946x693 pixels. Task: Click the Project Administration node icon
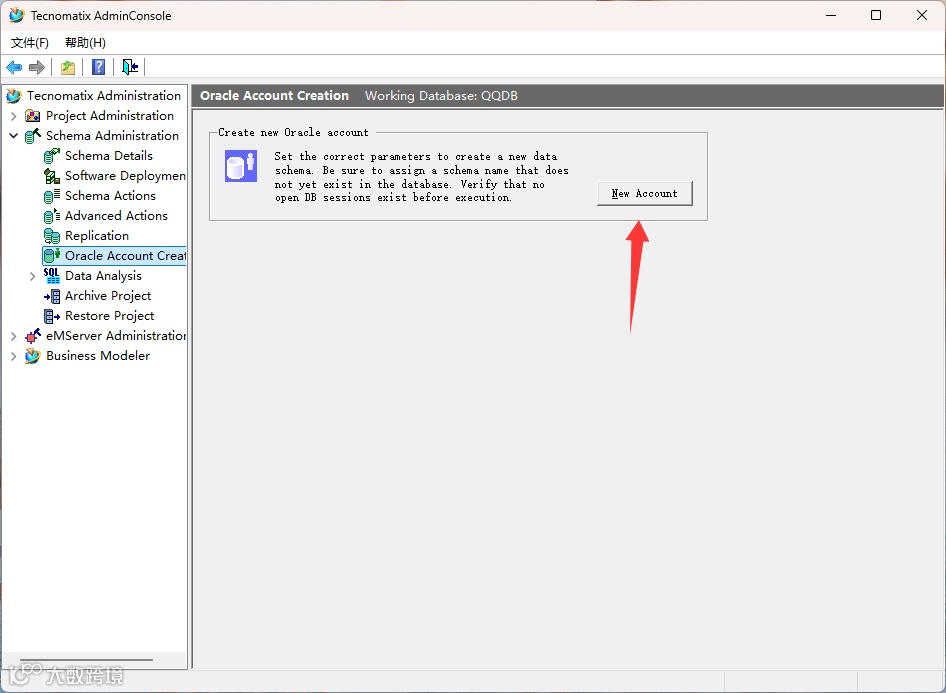coord(33,116)
